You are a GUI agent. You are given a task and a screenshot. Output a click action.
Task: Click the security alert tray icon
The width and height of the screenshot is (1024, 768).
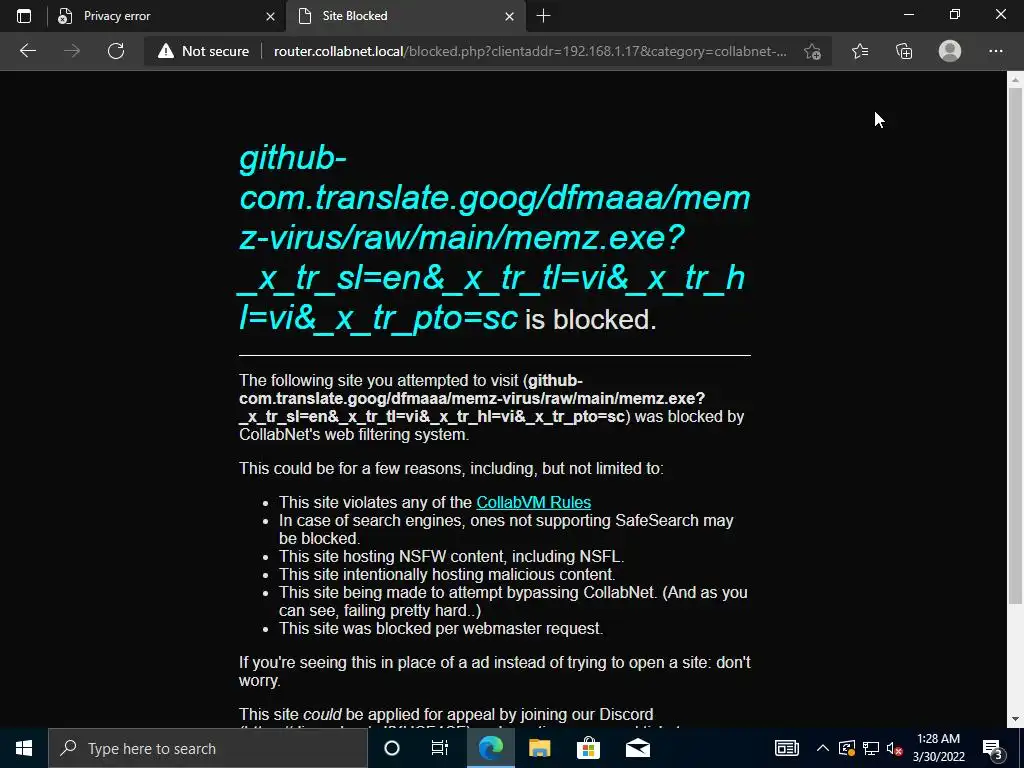pos(846,748)
